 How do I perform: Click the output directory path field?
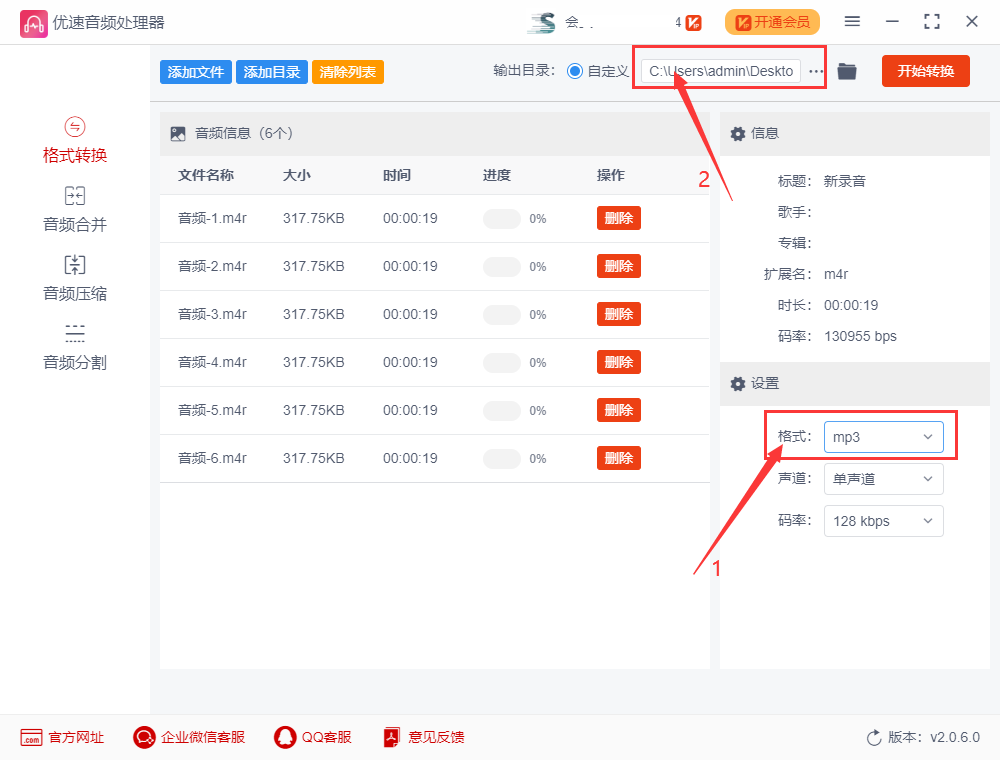[721, 71]
